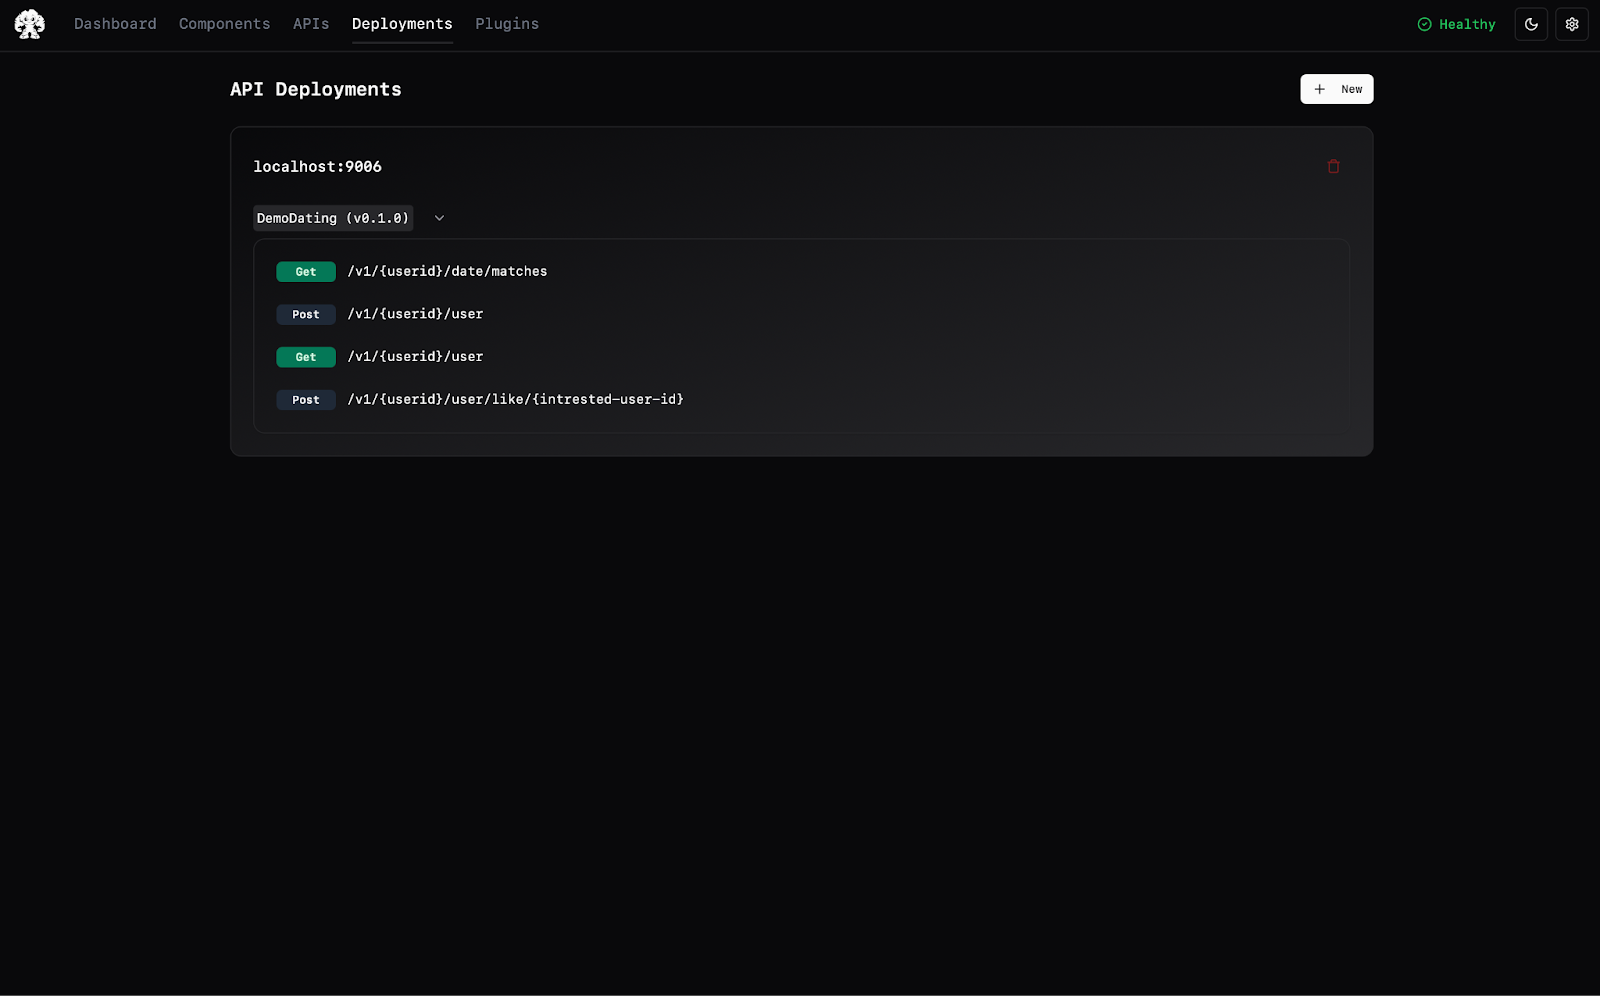Select the Deployments tab
This screenshot has width=1600, height=996.
point(402,24)
